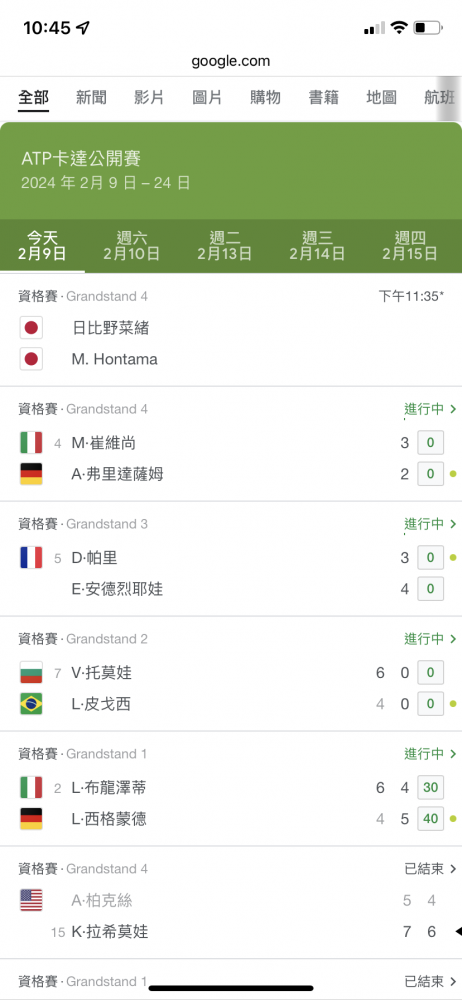Tap the Germany flag beside A·弗里達薩姆
Viewport: 462px width, 1000px height.
(x=31, y=474)
